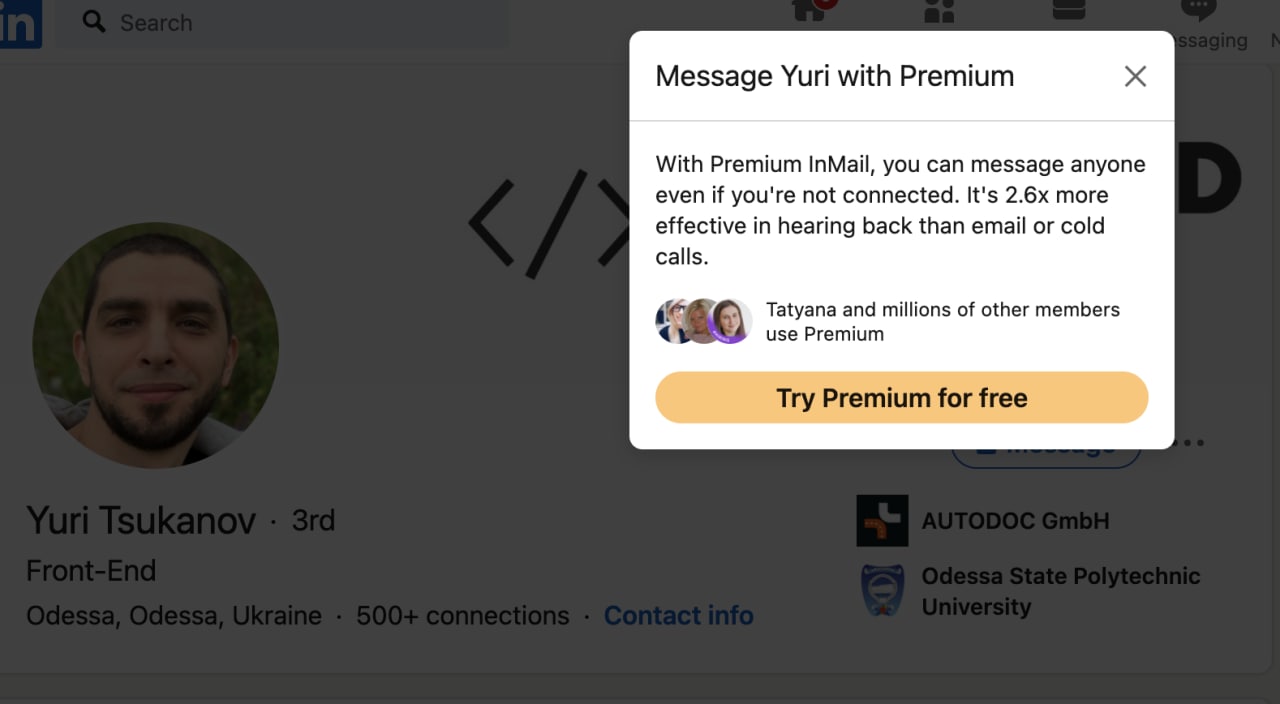Open the Contact info link

(679, 615)
